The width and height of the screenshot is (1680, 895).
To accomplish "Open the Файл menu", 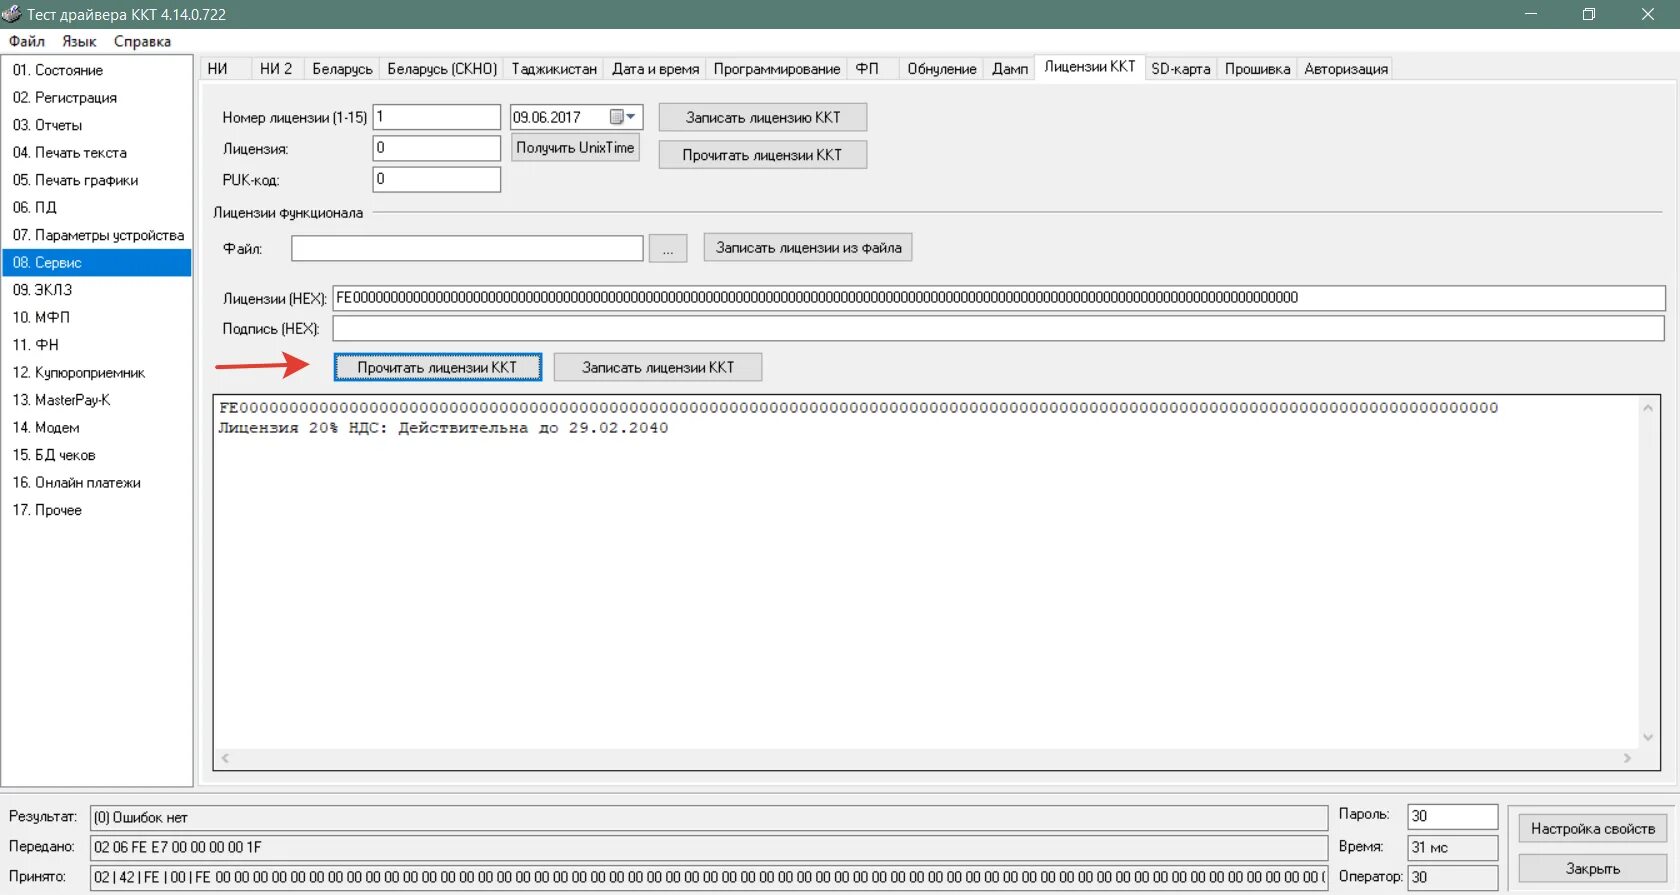I will tap(27, 41).
